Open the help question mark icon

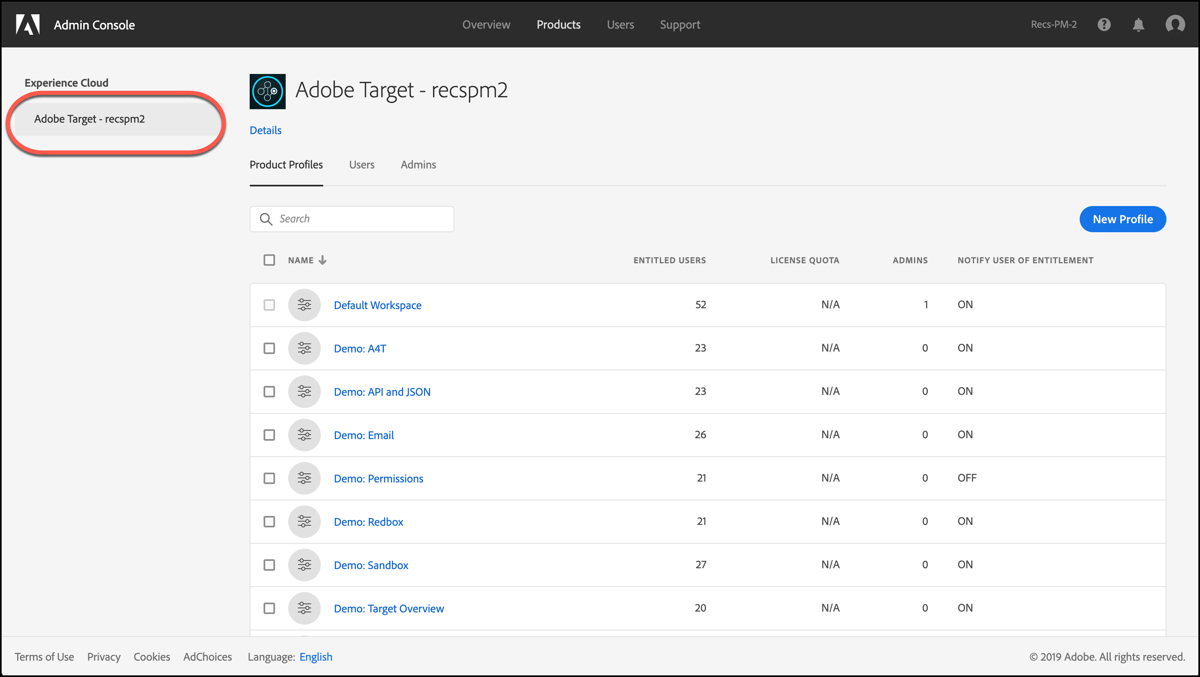click(x=1103, y=24)
